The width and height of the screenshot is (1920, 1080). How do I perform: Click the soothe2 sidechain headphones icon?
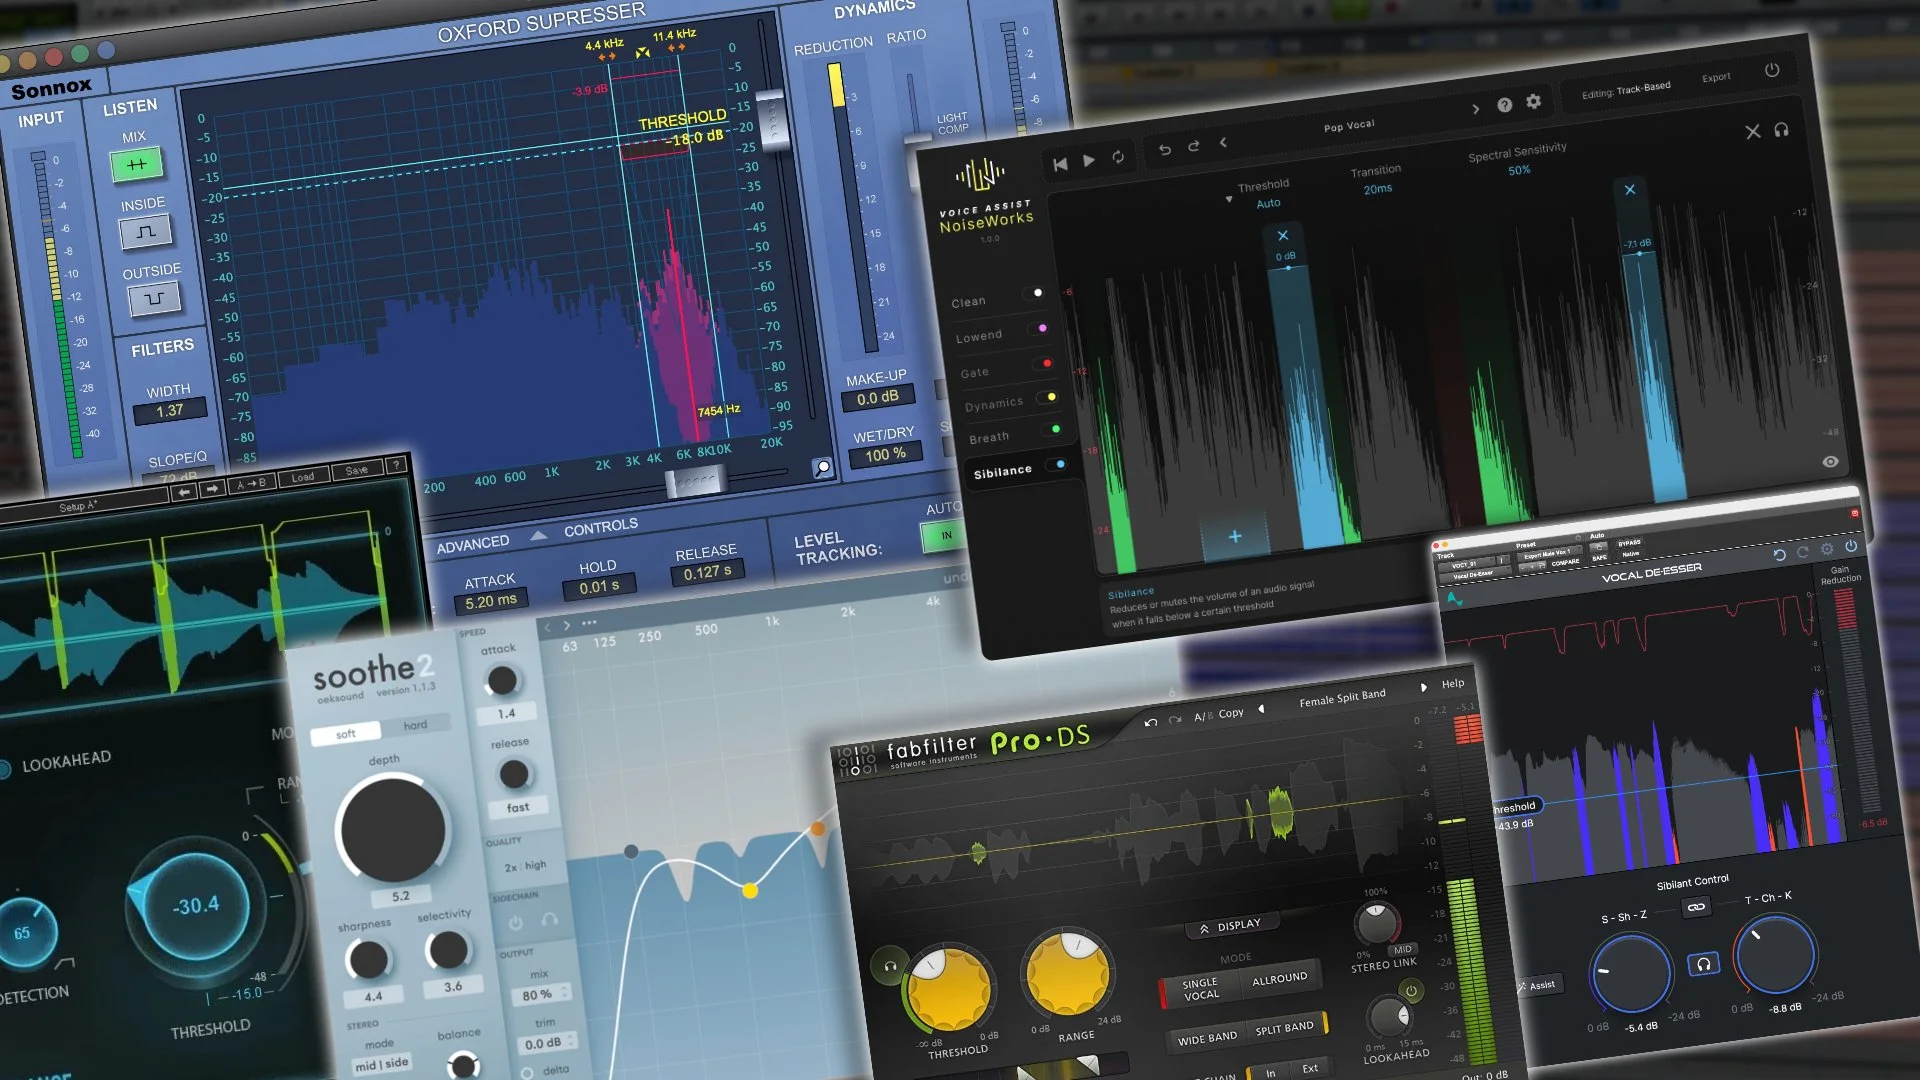(549, 919)
